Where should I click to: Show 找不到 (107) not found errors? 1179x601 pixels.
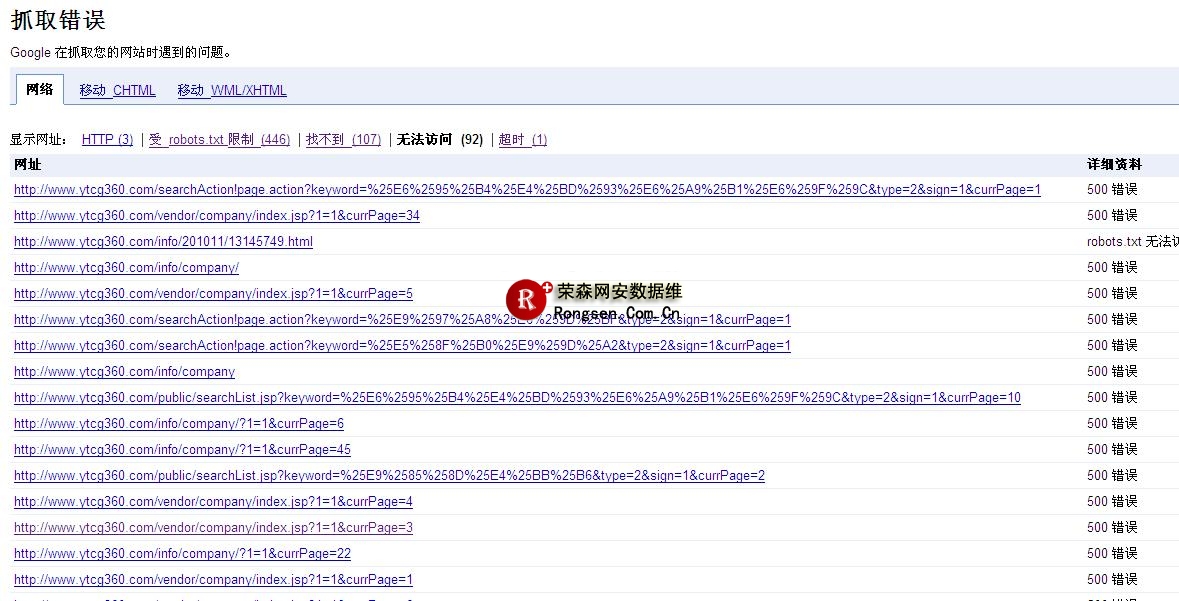click(x=343, y=139)
